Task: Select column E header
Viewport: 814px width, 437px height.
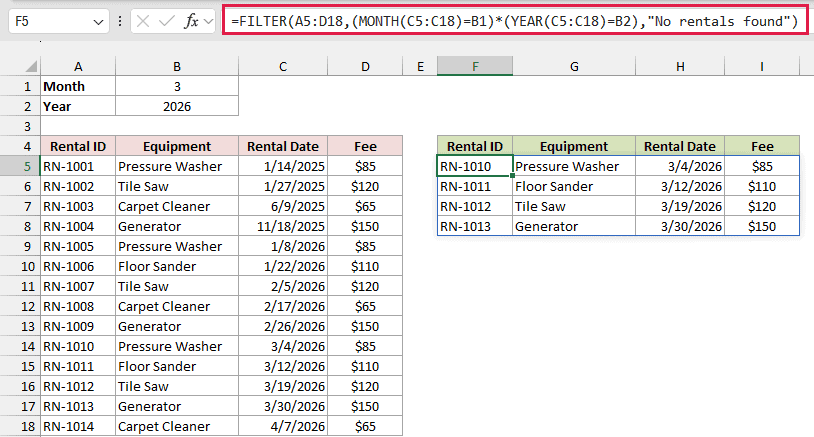Action: click(x=420, y=66)
